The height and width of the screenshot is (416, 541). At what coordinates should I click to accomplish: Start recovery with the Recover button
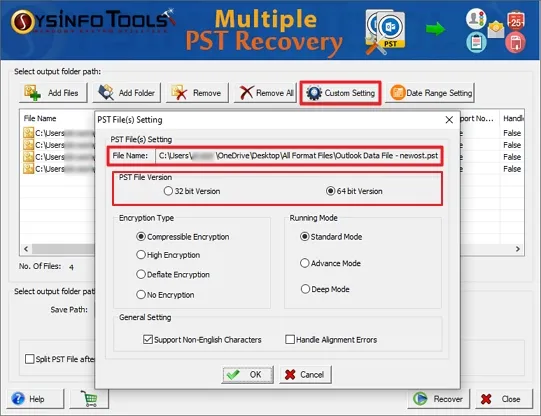[x=439, y=399]
